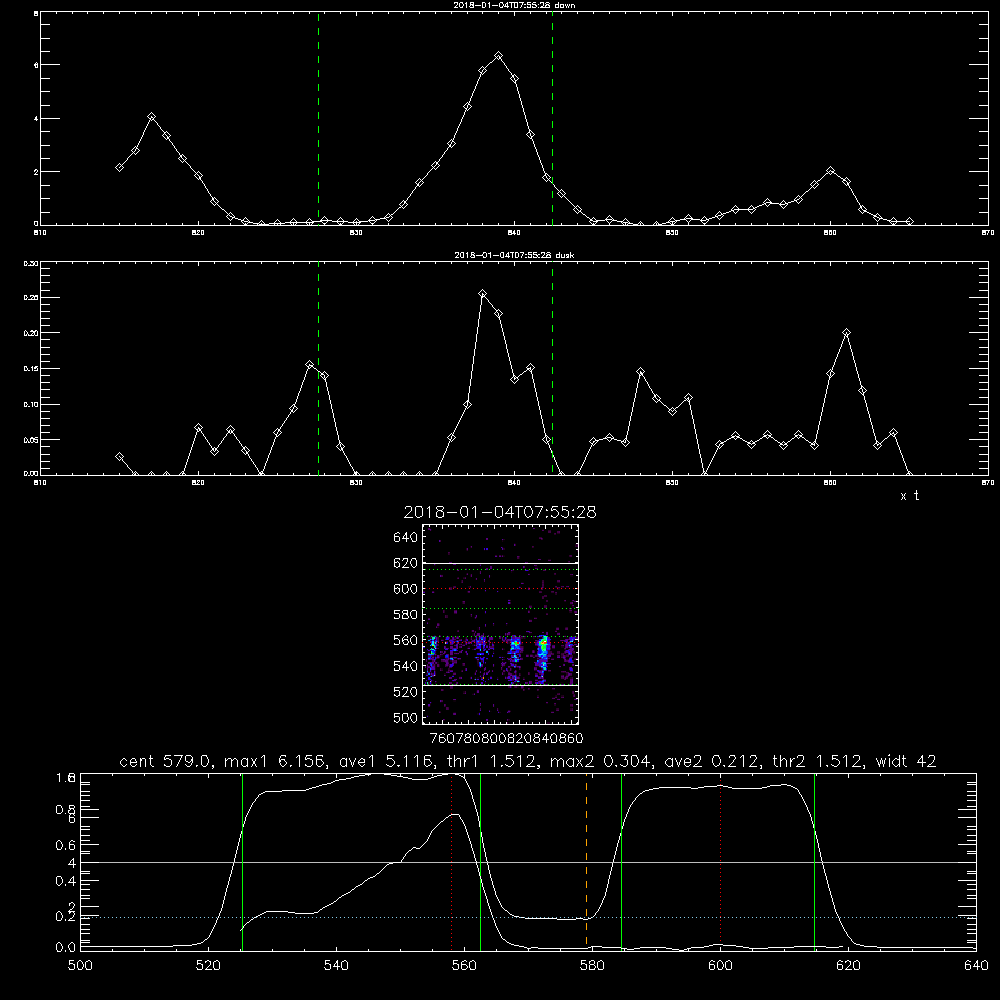Click the "840" label on the dawn x-axis
This screenshot has height=1000, width=1000.
point(514,233)
